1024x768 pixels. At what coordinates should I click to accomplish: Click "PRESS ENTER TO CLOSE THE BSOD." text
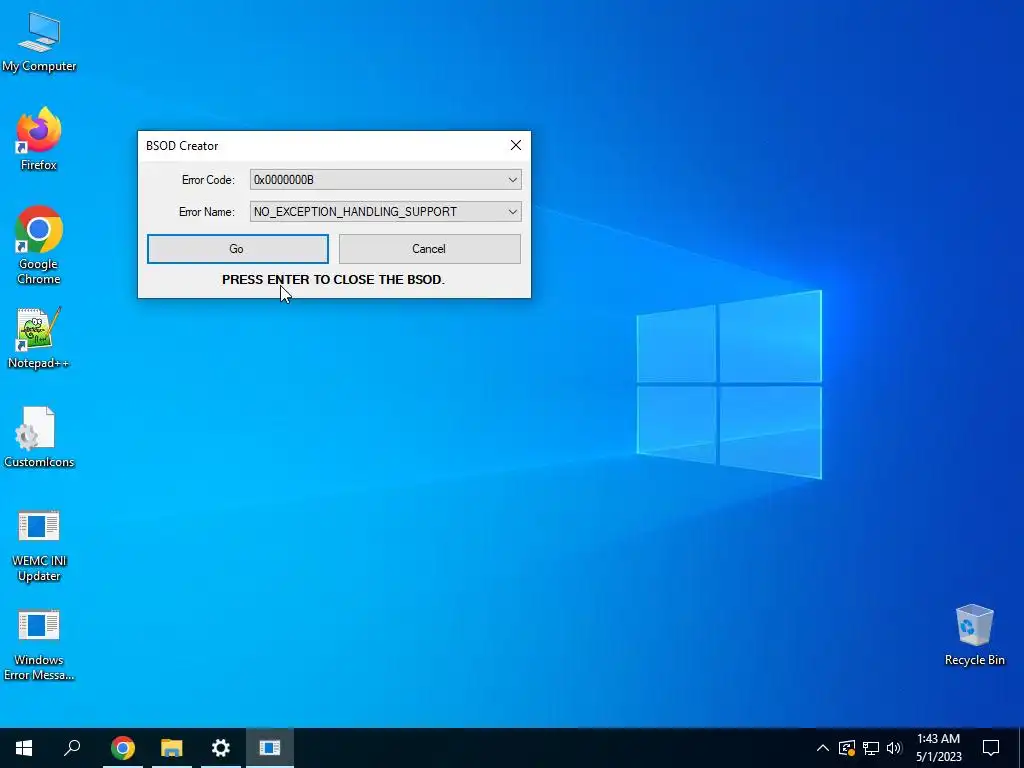pyautogui.click(x=333, y=280)
